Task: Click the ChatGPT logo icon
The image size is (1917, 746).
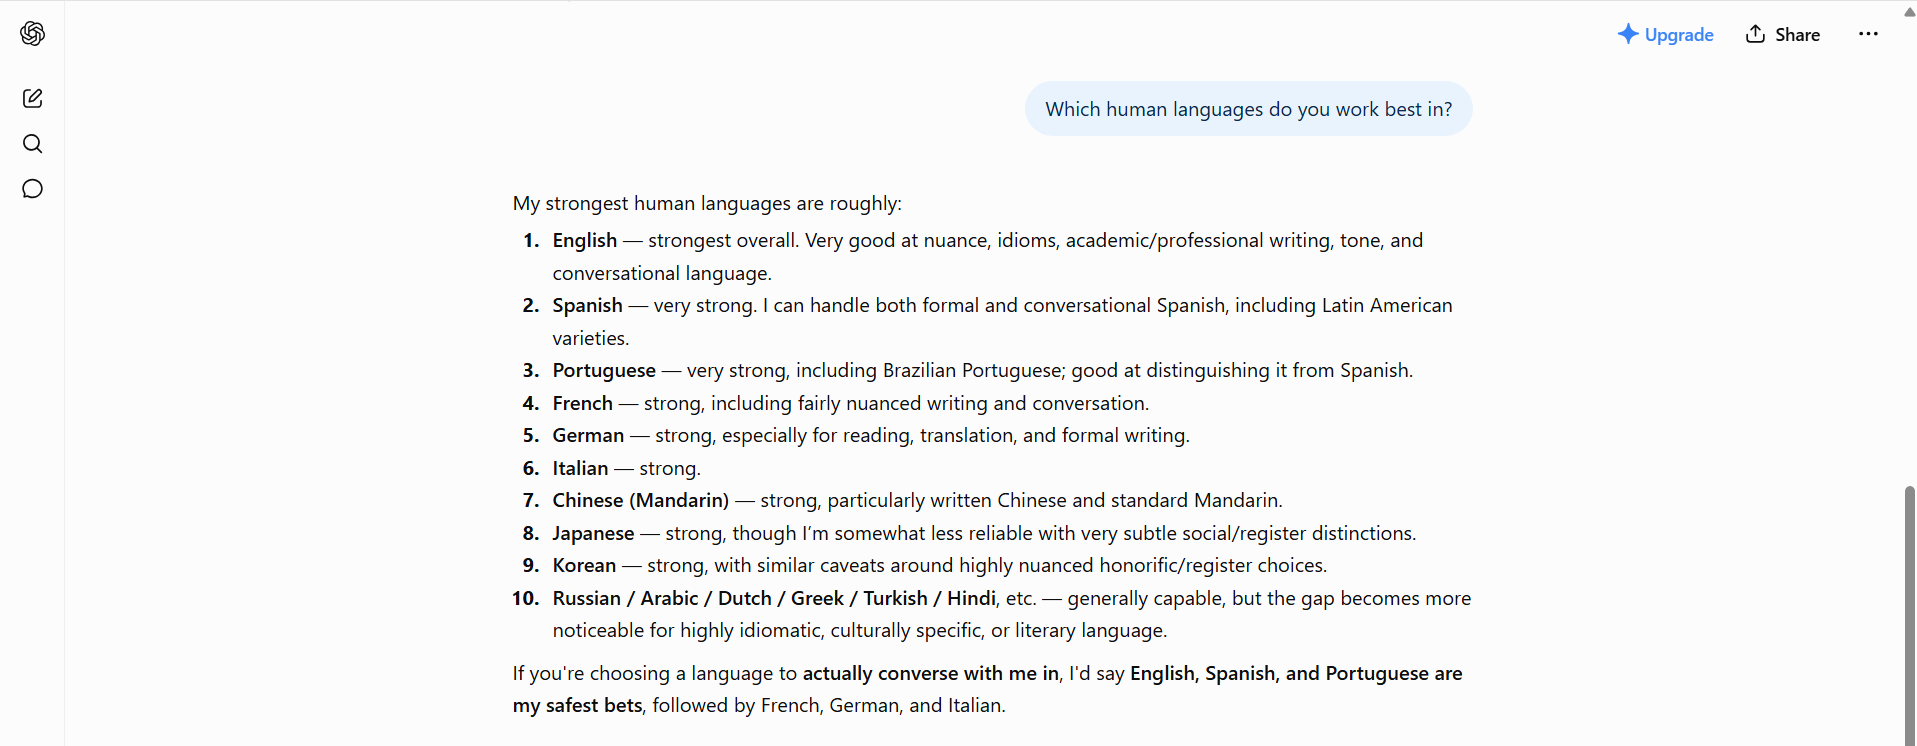Action: [x=32, y=34]
